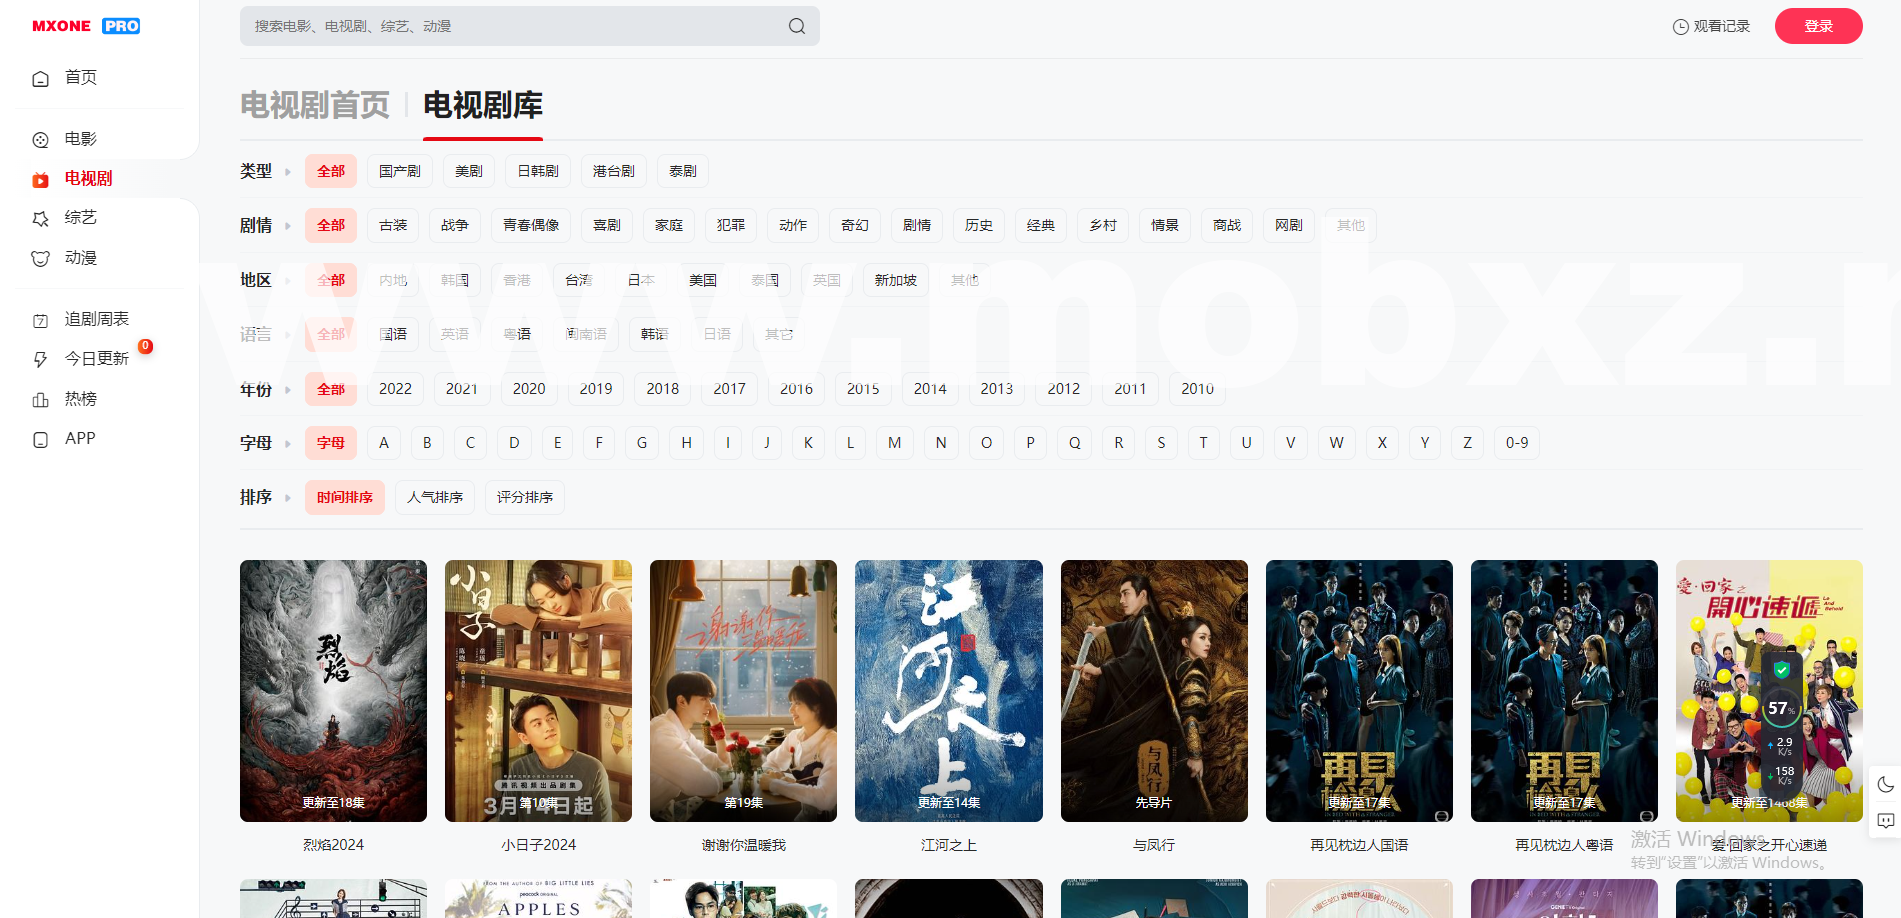Click the 电影 film icon in sidebar
The image size is (1901, 918).
(40, 139)
